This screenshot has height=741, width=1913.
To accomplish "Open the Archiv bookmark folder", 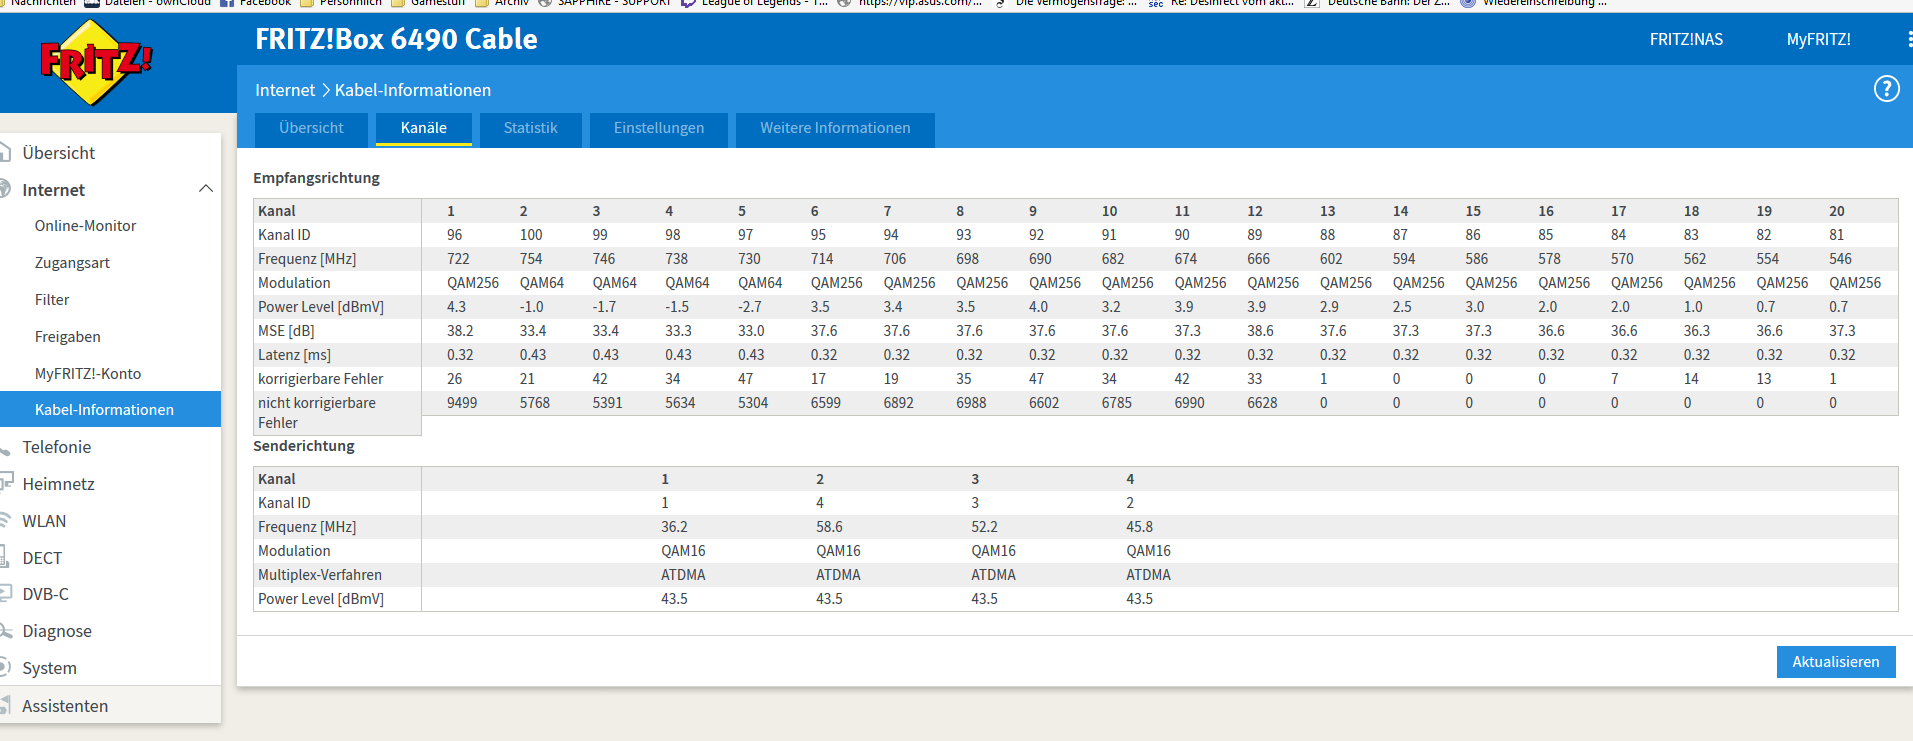I will point(503,3).
